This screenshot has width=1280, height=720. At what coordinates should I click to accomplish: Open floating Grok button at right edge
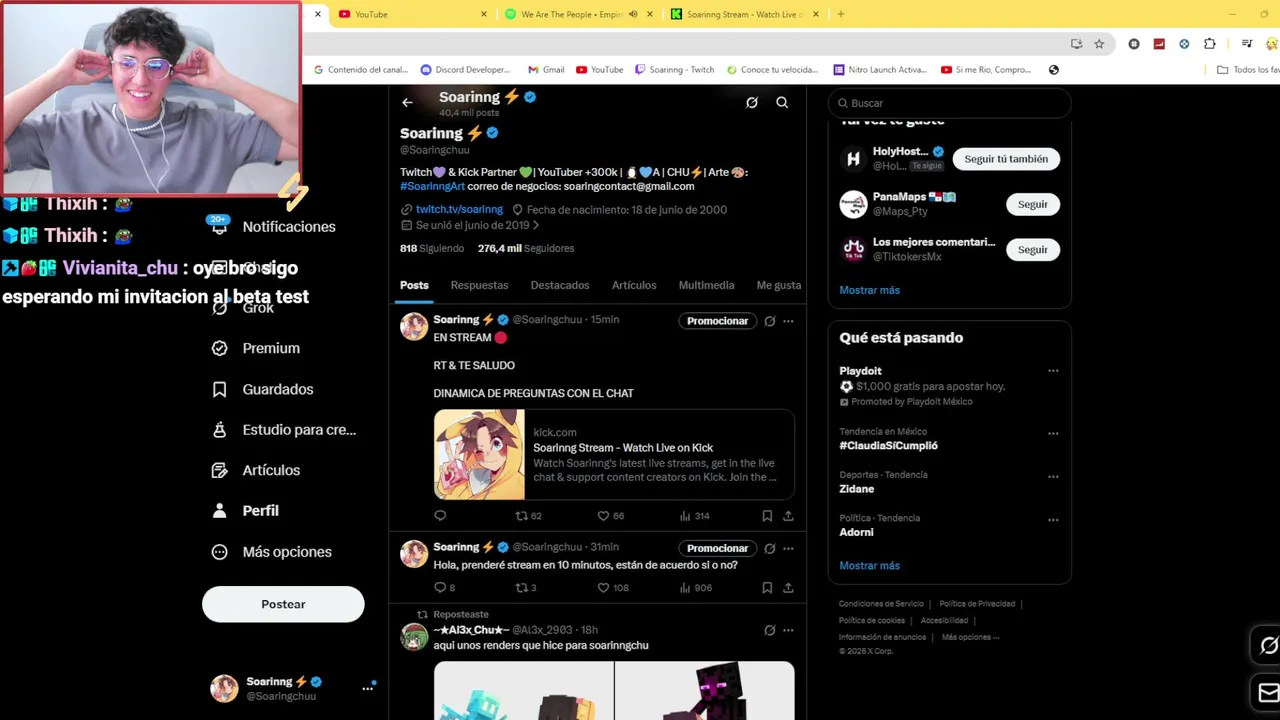pyautogui.click(x=1267, y=646)
